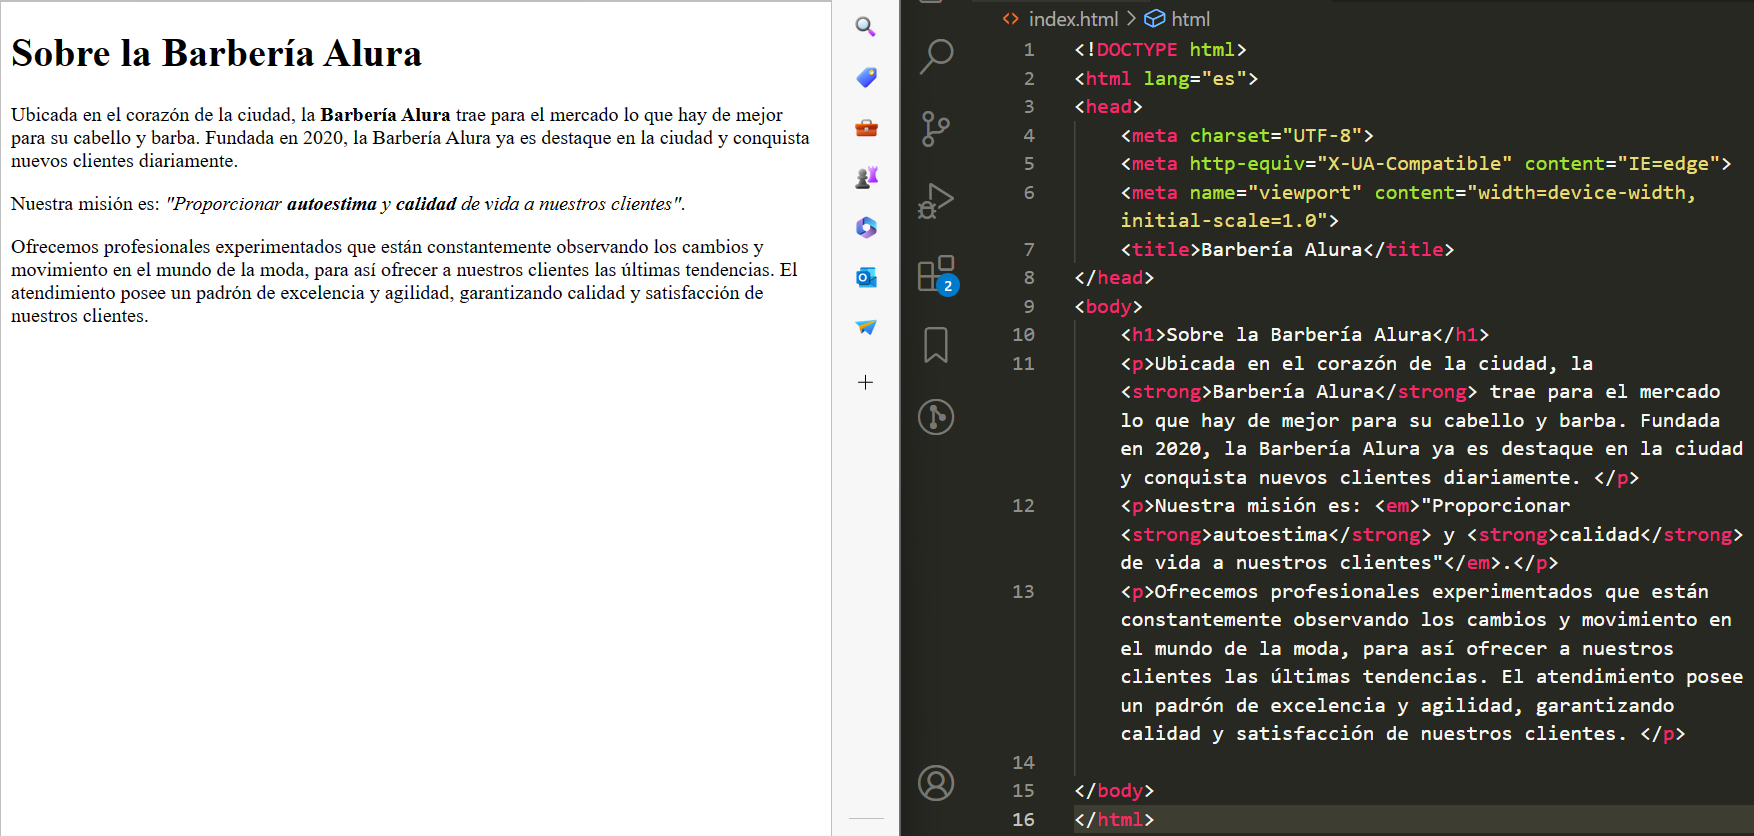Click the strong 'Barbería Alura' code in the editor
1754x836 pixels.
(x=1299, y=392)
